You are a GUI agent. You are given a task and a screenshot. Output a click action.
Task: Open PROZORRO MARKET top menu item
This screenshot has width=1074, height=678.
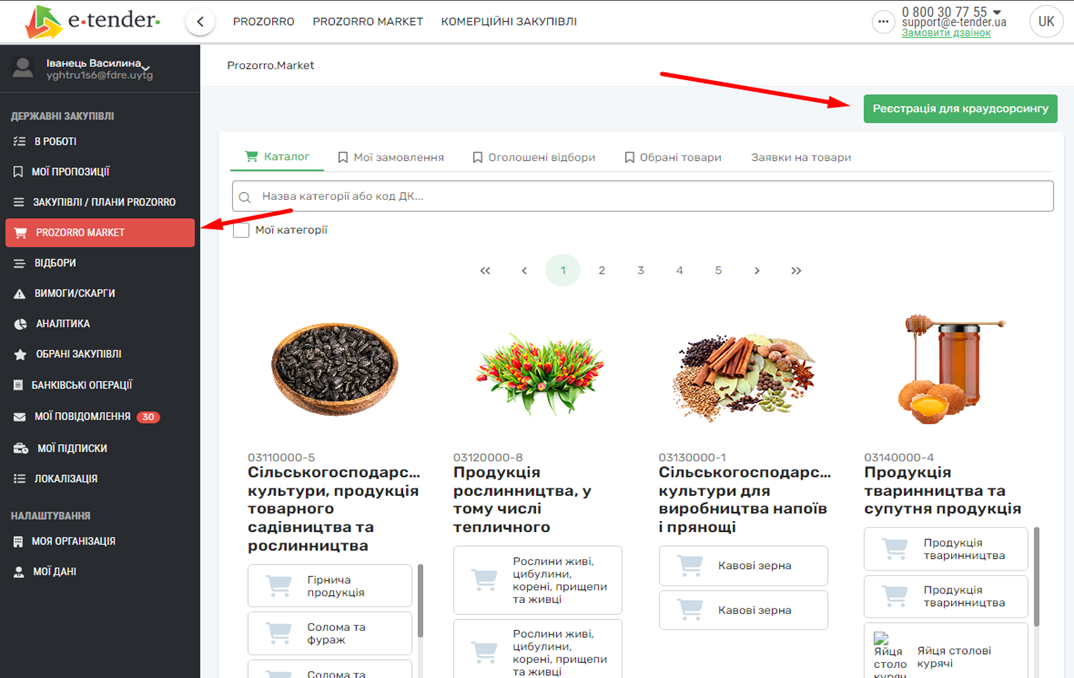pyautogui.click(x=368, y=22)
